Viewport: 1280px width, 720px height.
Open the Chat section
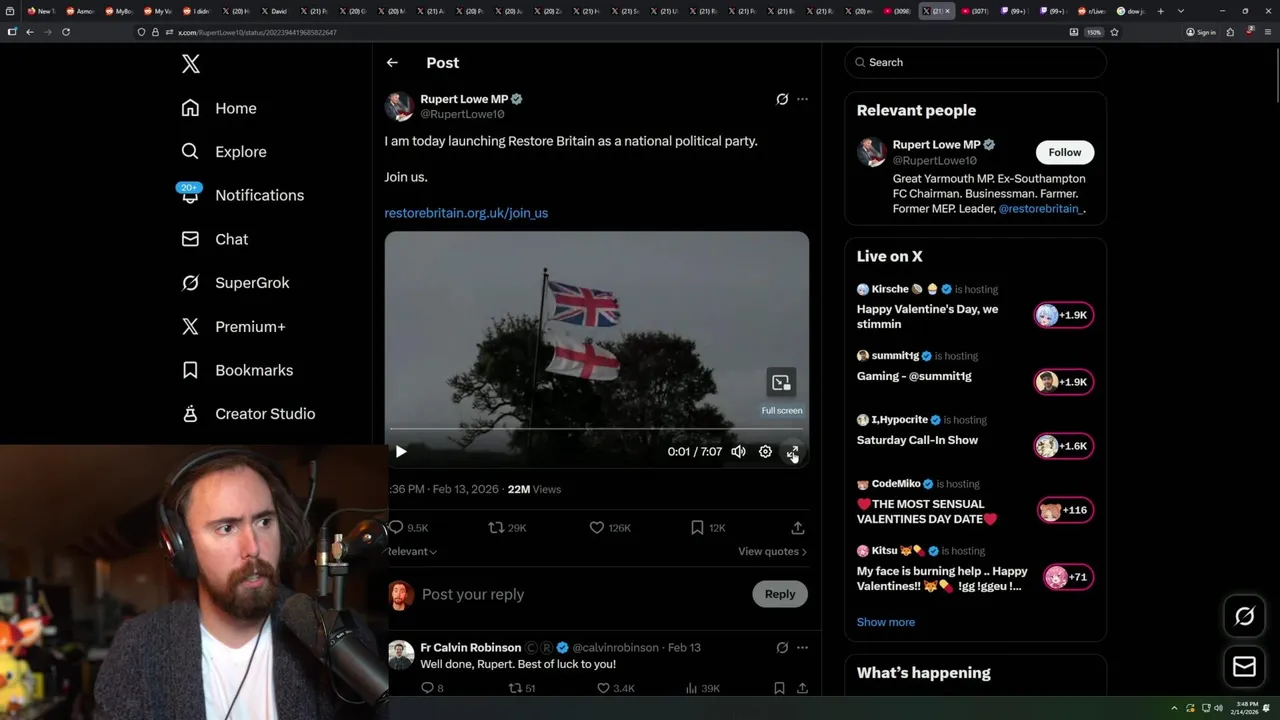(215, 239)
